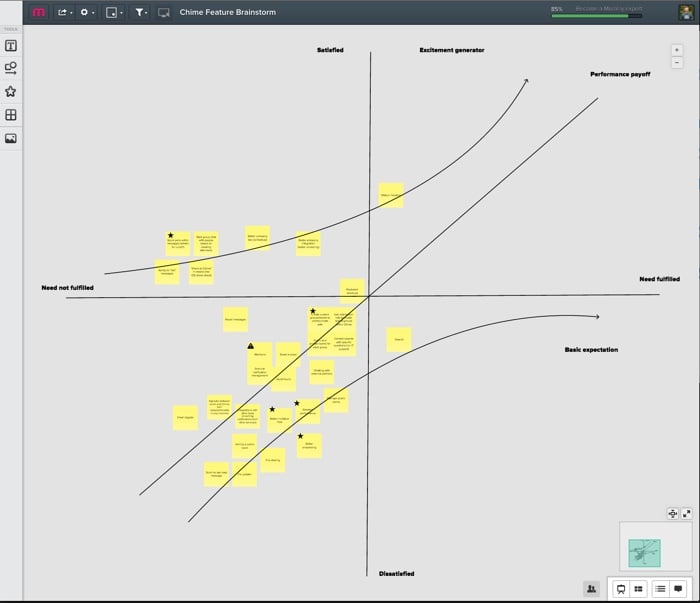Start presentation mode from top toolbar
This screenshot has height=603, width=700.
(163, 13)
